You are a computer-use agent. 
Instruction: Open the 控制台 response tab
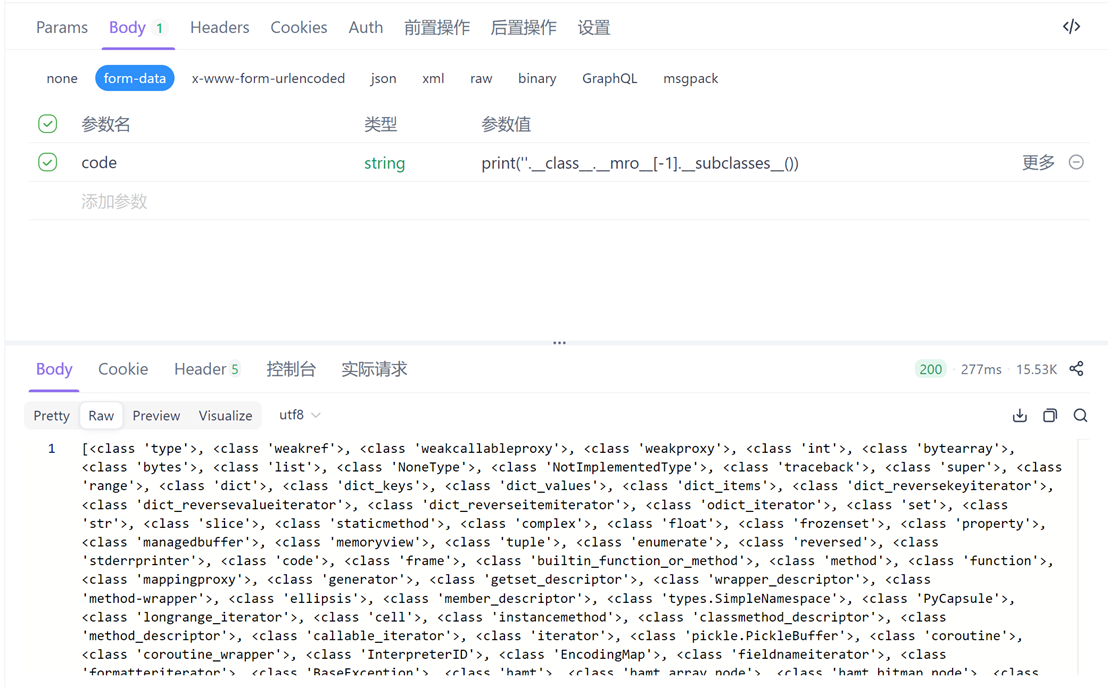click(x=291, y=369)
